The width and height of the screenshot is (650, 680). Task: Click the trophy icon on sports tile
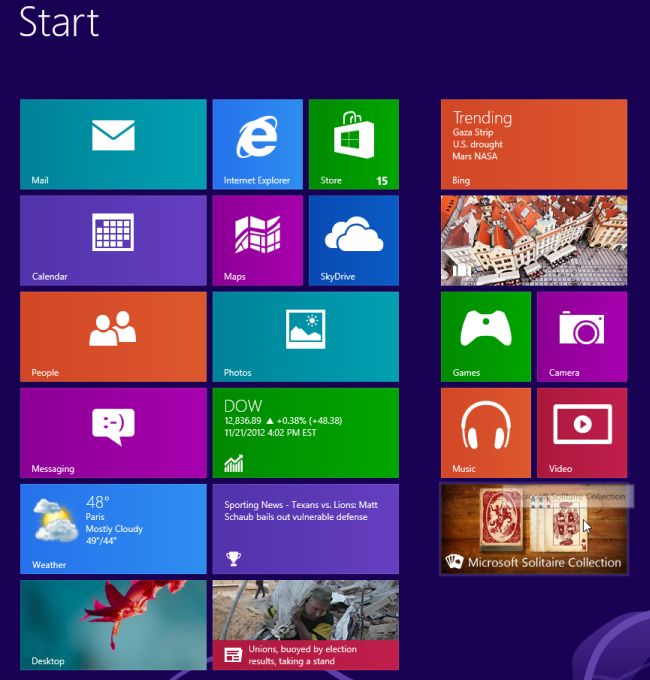pos(233,559)
